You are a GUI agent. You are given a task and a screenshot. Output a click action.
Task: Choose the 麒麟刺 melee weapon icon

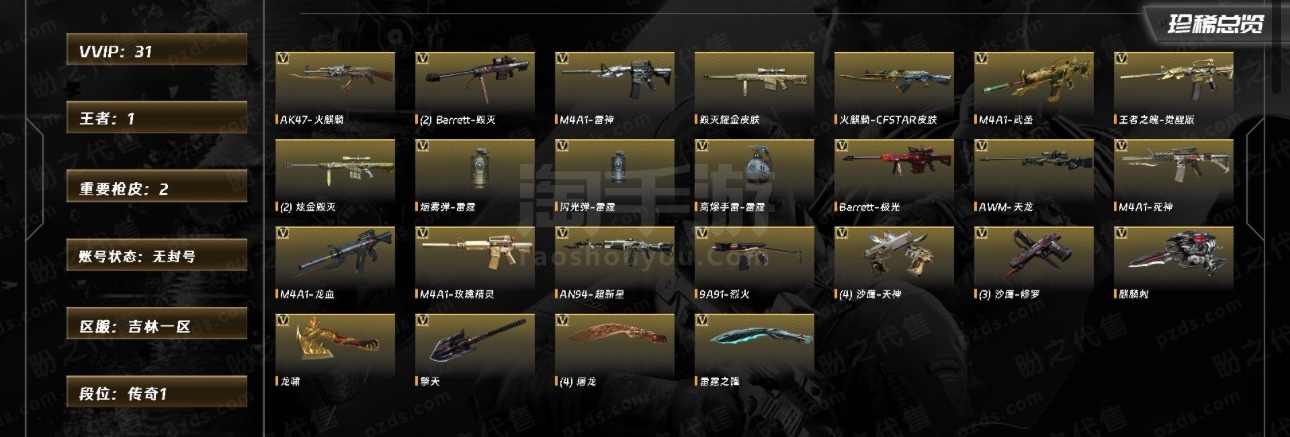[1174, 256]
